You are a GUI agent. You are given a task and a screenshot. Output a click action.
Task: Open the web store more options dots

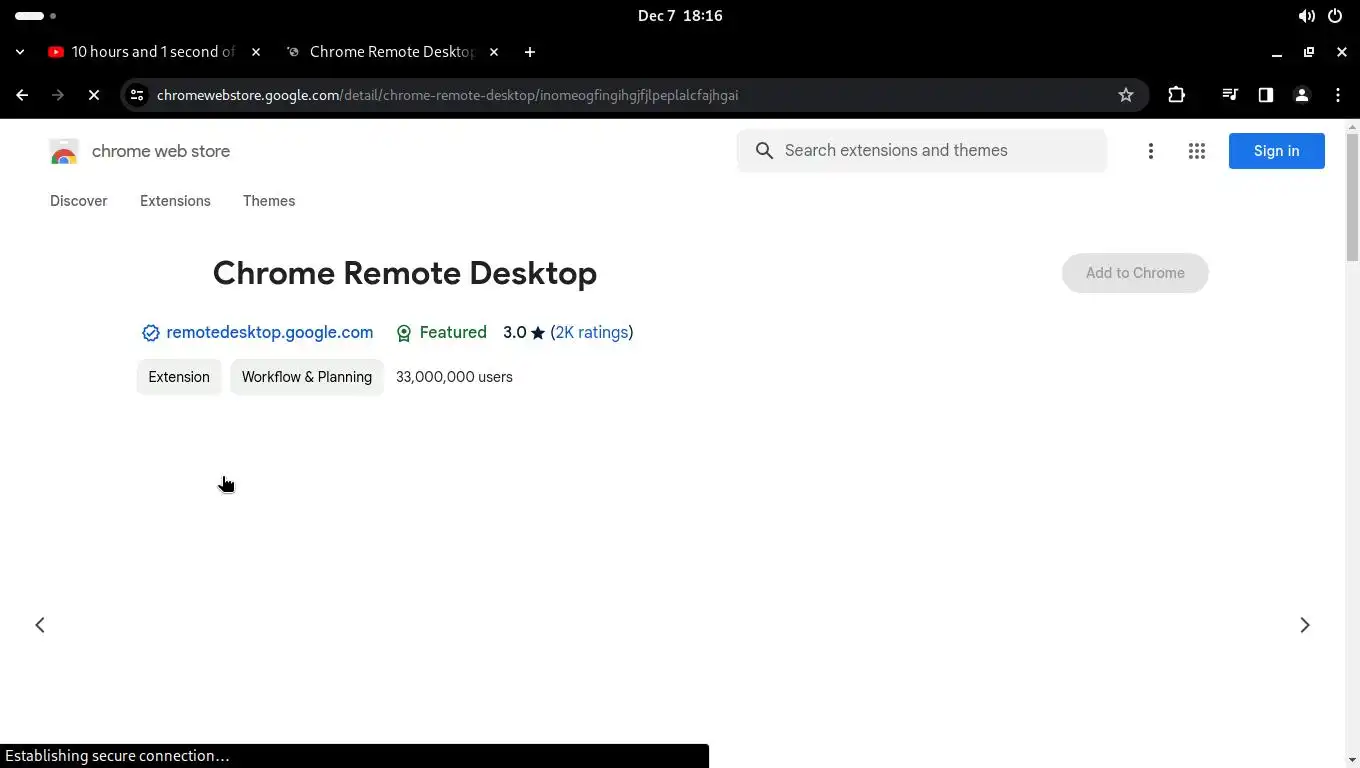click(x=1151, y=151)
